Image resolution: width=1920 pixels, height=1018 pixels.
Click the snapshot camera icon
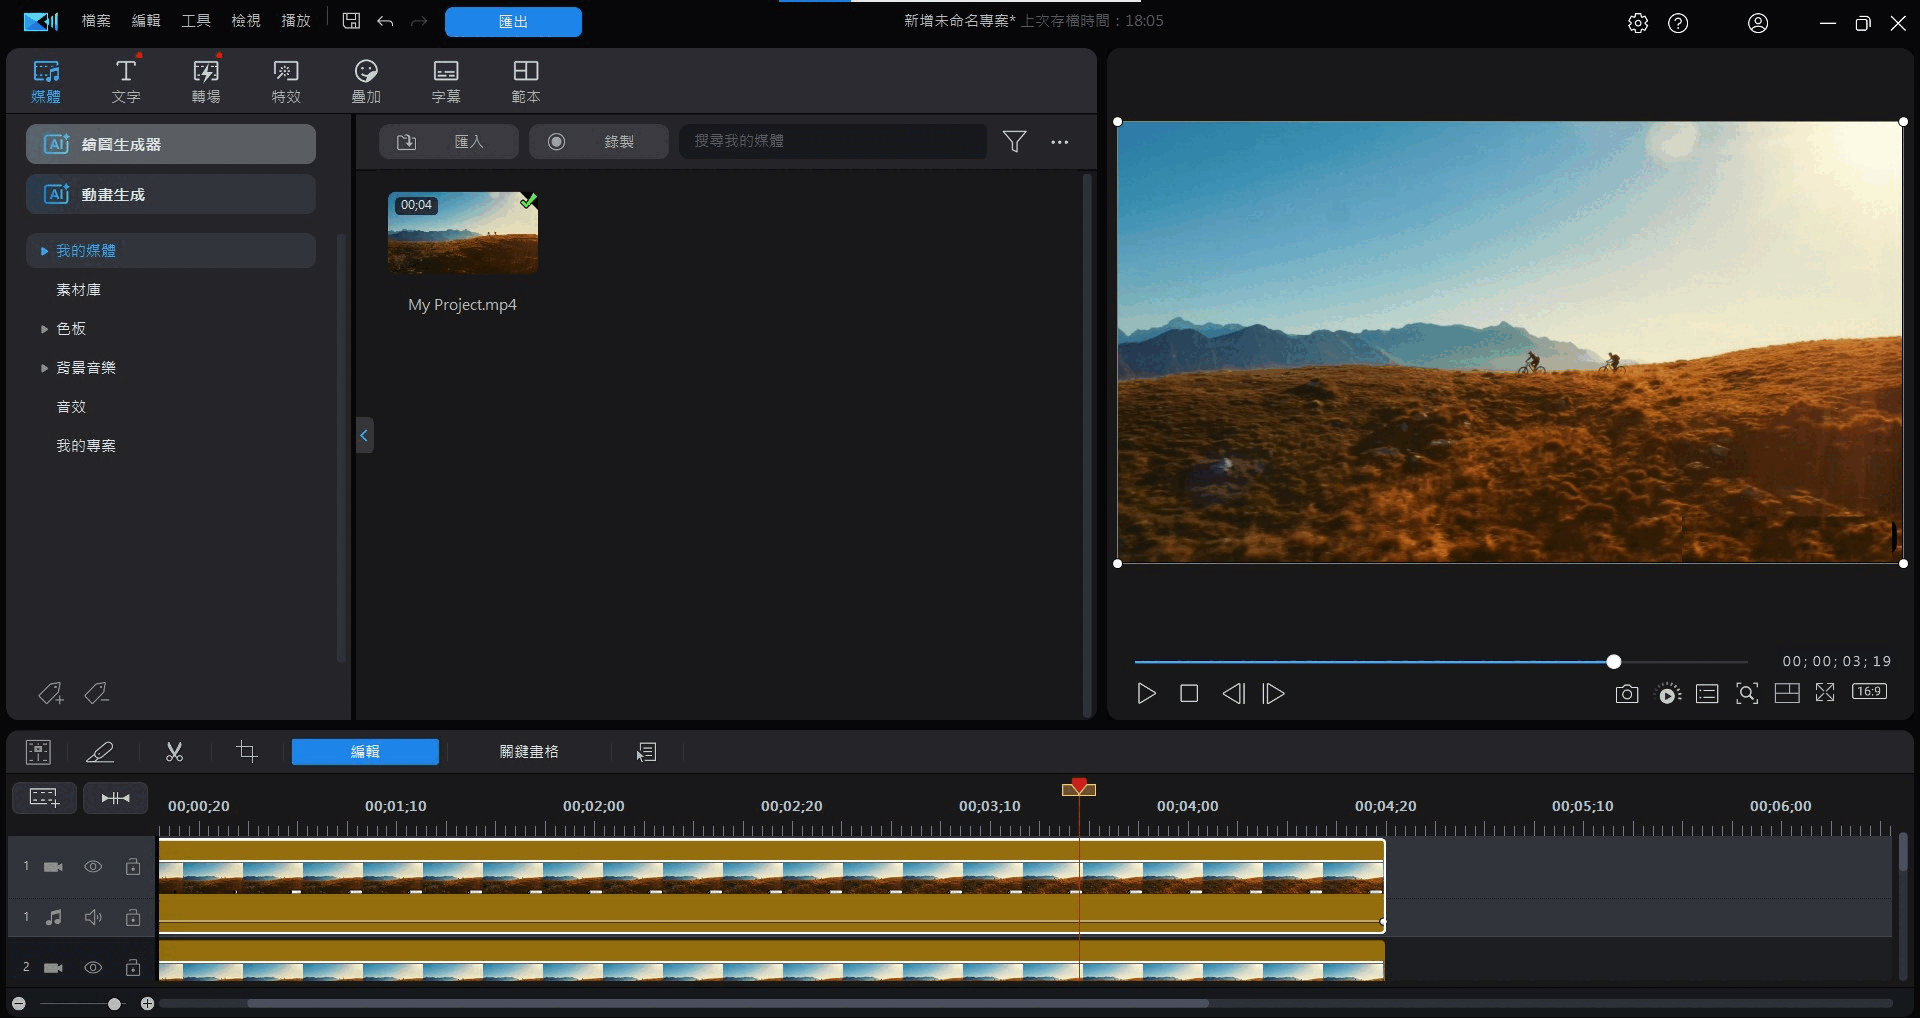pyautogui.click(x=1626, y=694)
